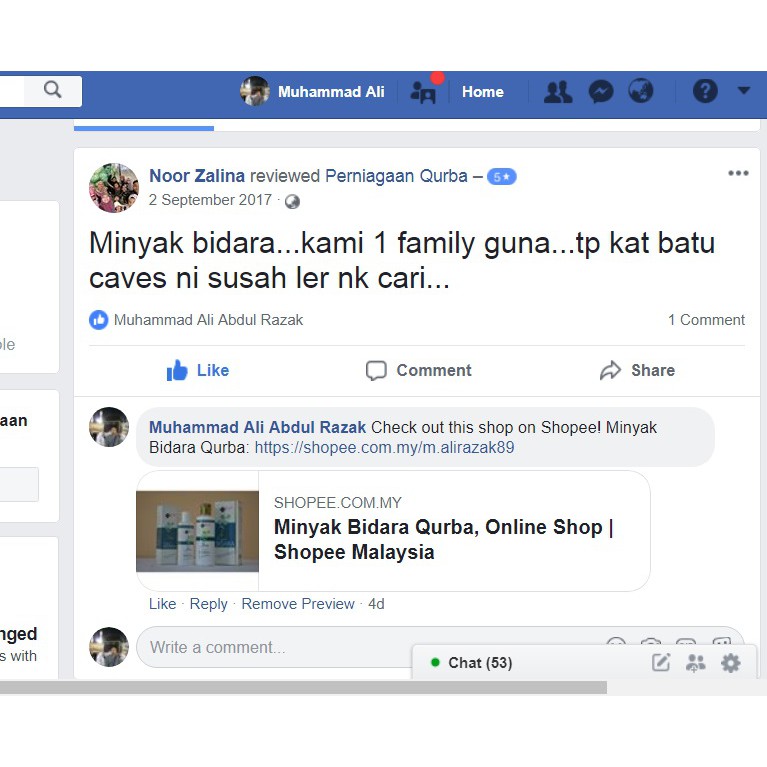Open the friends finder icon with red badge
767x767 pixels.
pos(424,92)
